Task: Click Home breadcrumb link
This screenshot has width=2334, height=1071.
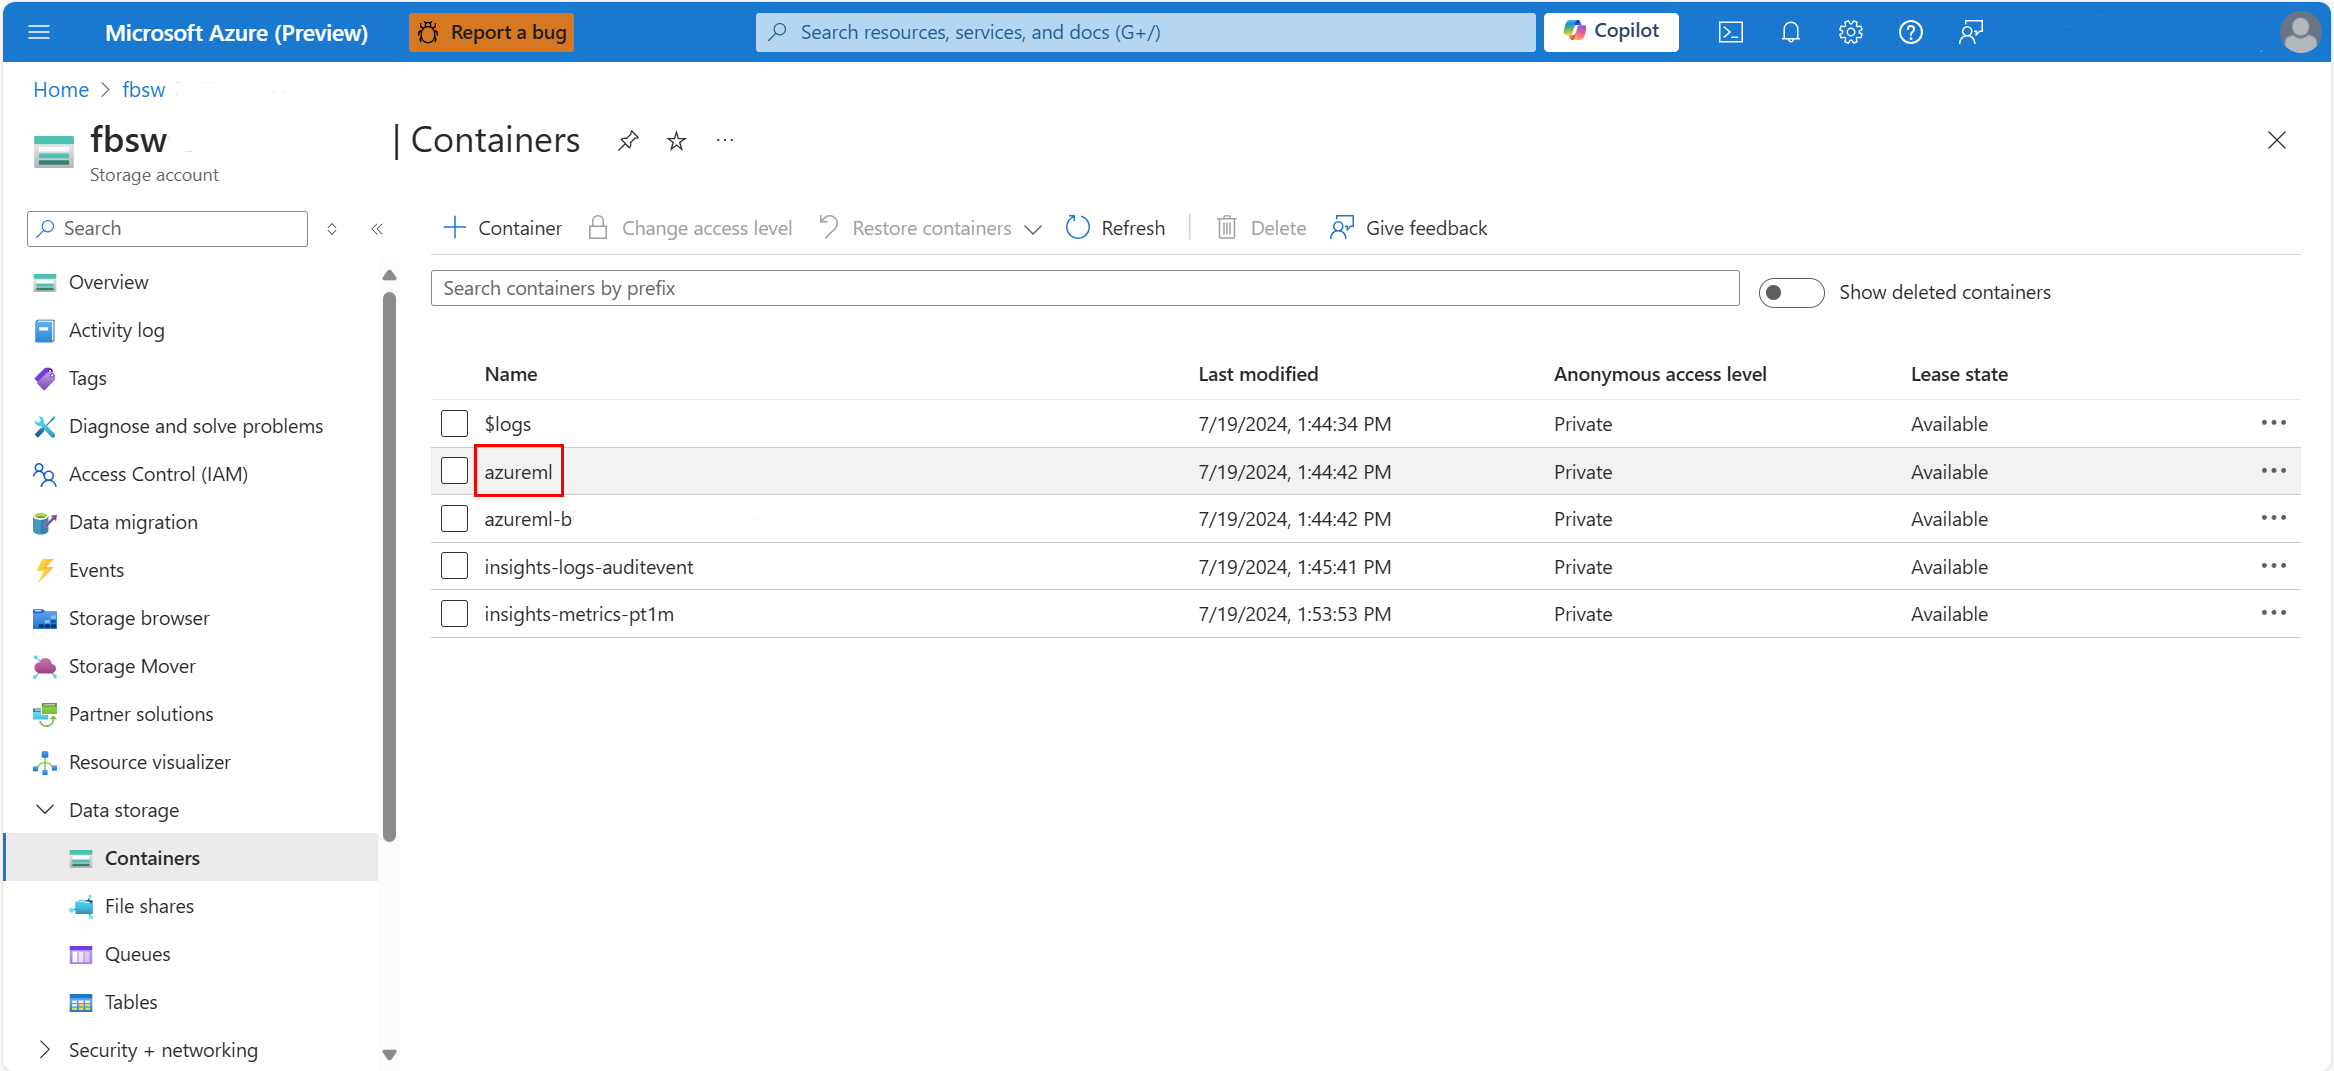Action: click(61, 90)
